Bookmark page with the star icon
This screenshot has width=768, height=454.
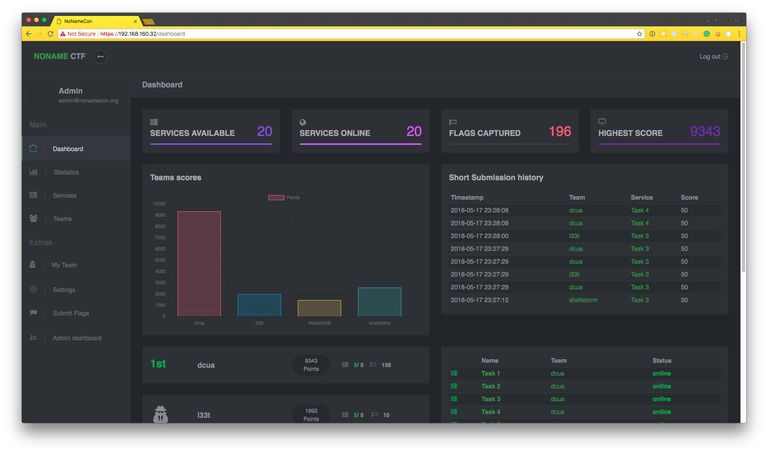pos(639,34)
